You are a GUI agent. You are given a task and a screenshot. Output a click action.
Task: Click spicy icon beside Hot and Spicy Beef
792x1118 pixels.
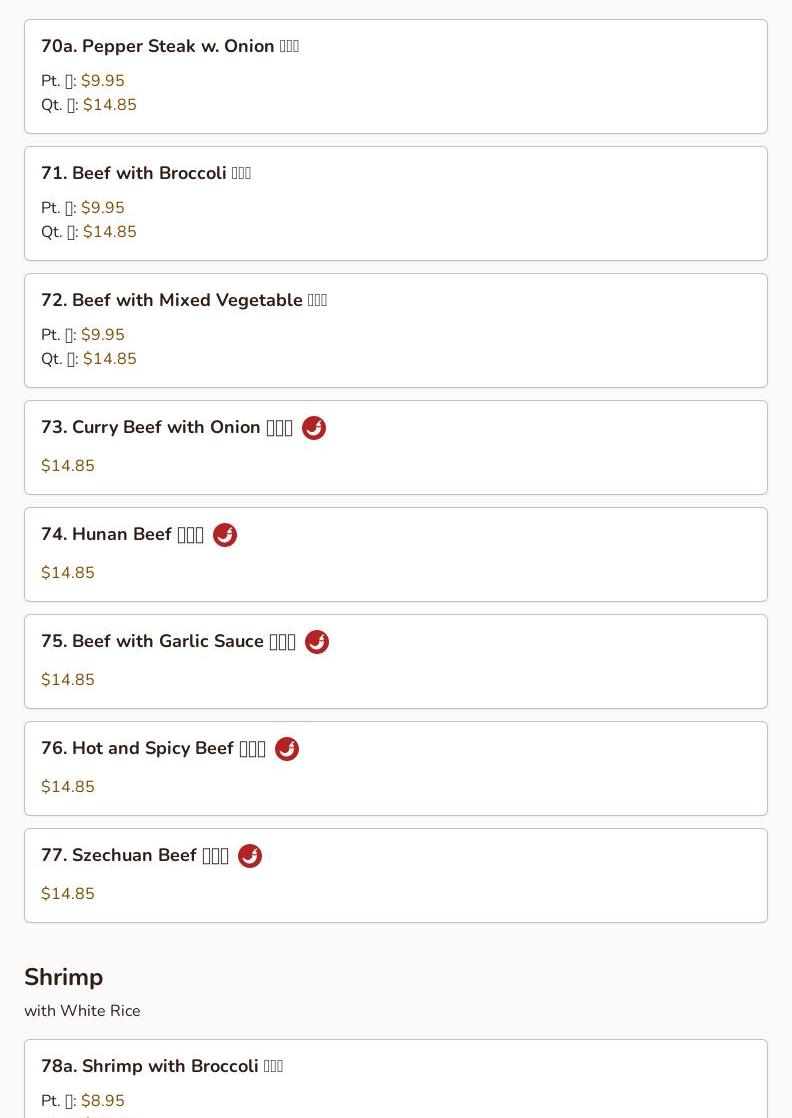click(x=287, y=749)
